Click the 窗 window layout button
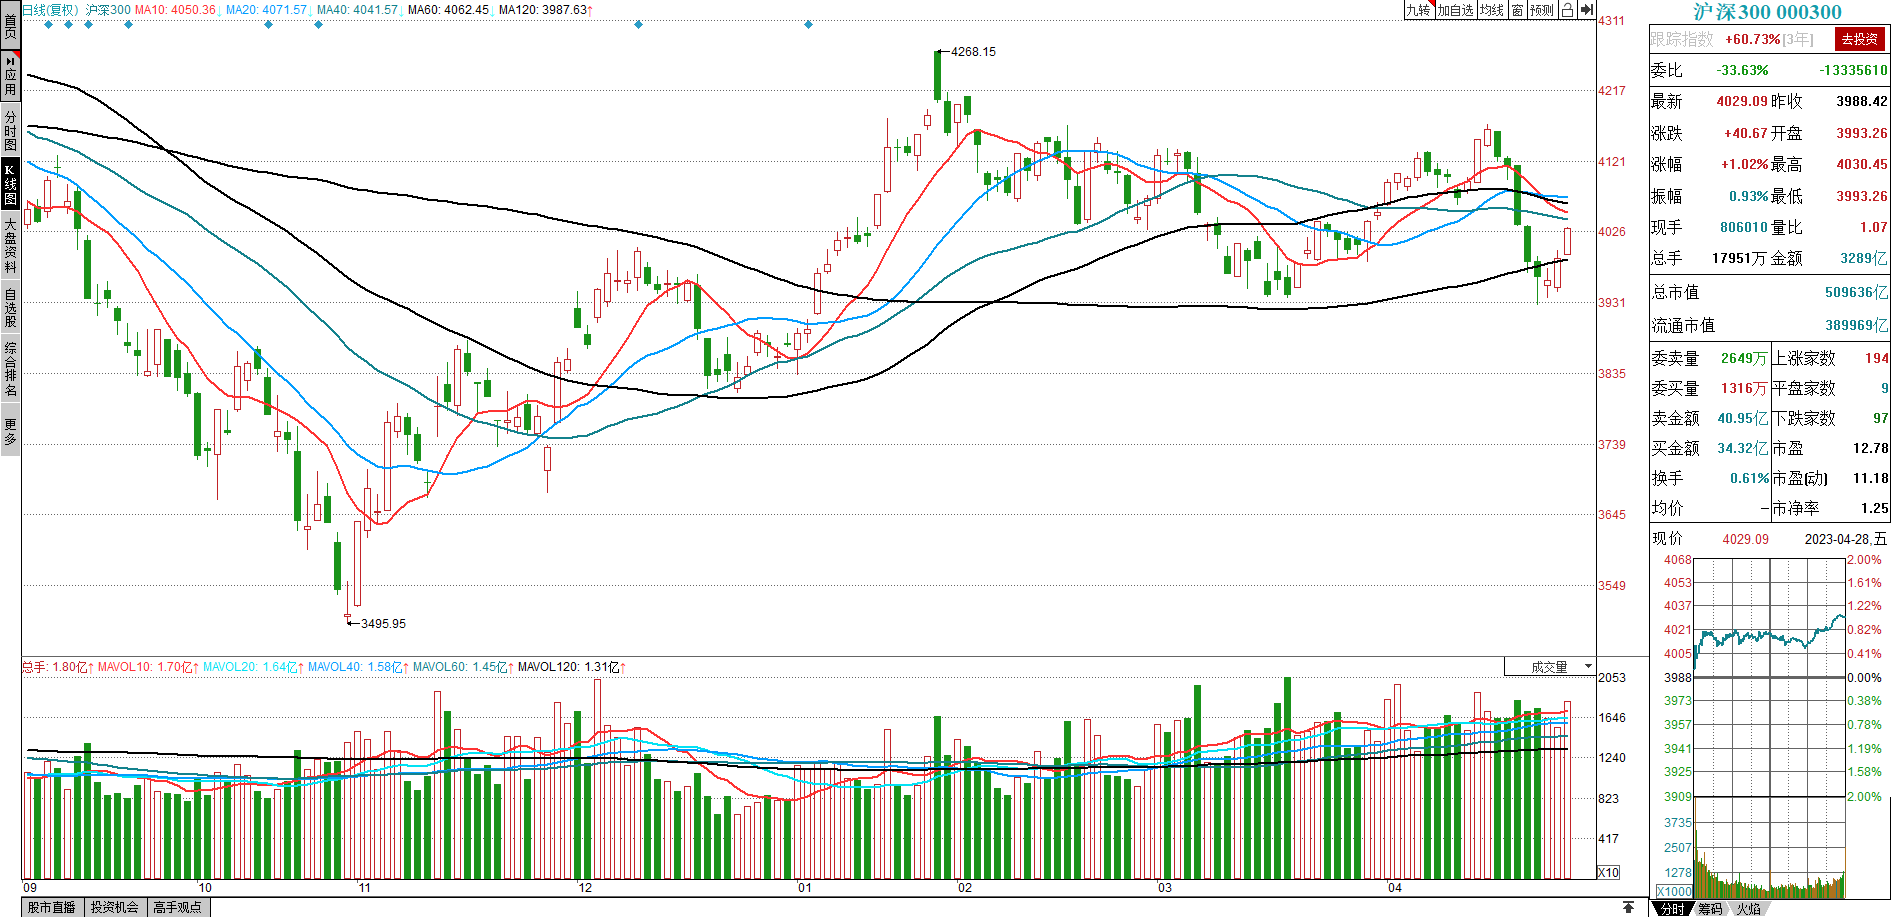1891x917 pixels. (1517, 10)
